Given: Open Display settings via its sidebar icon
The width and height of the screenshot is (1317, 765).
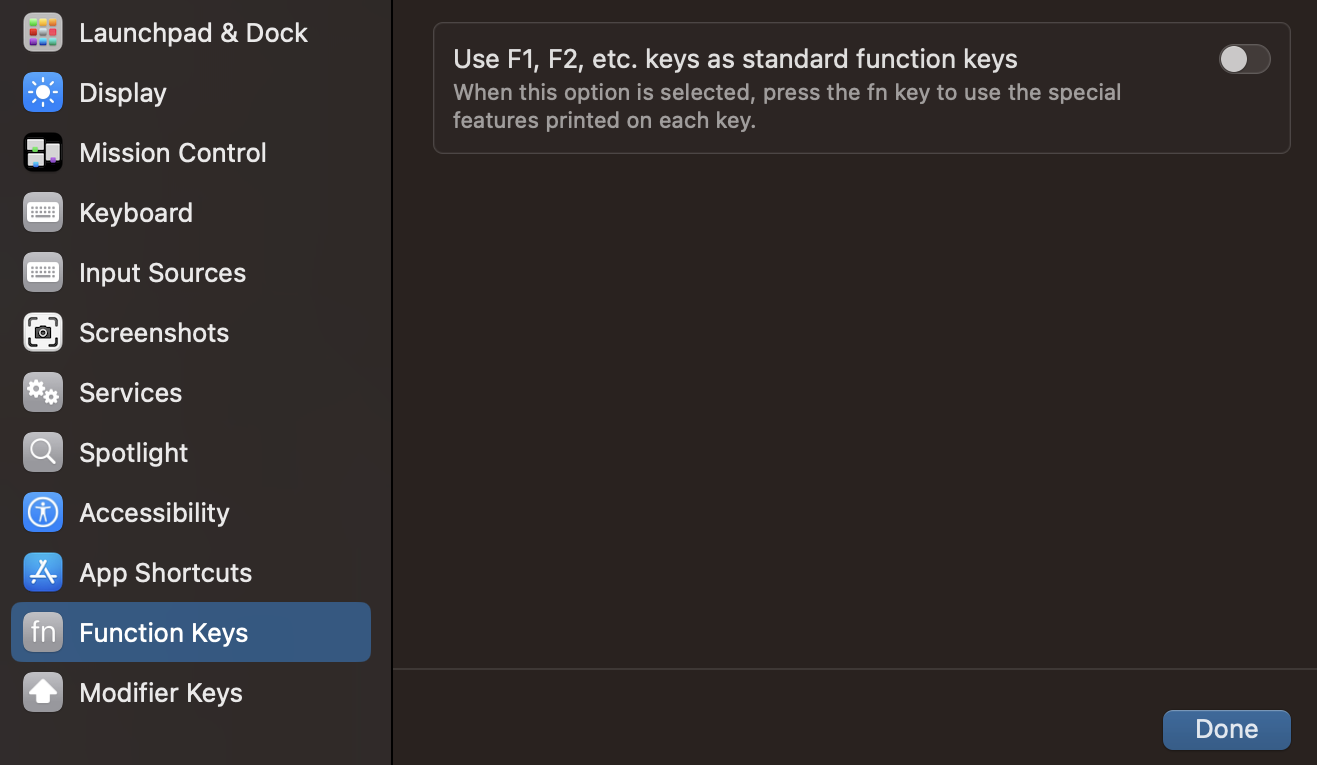Looking at the screenshot, I should click(x=42, y=92).
